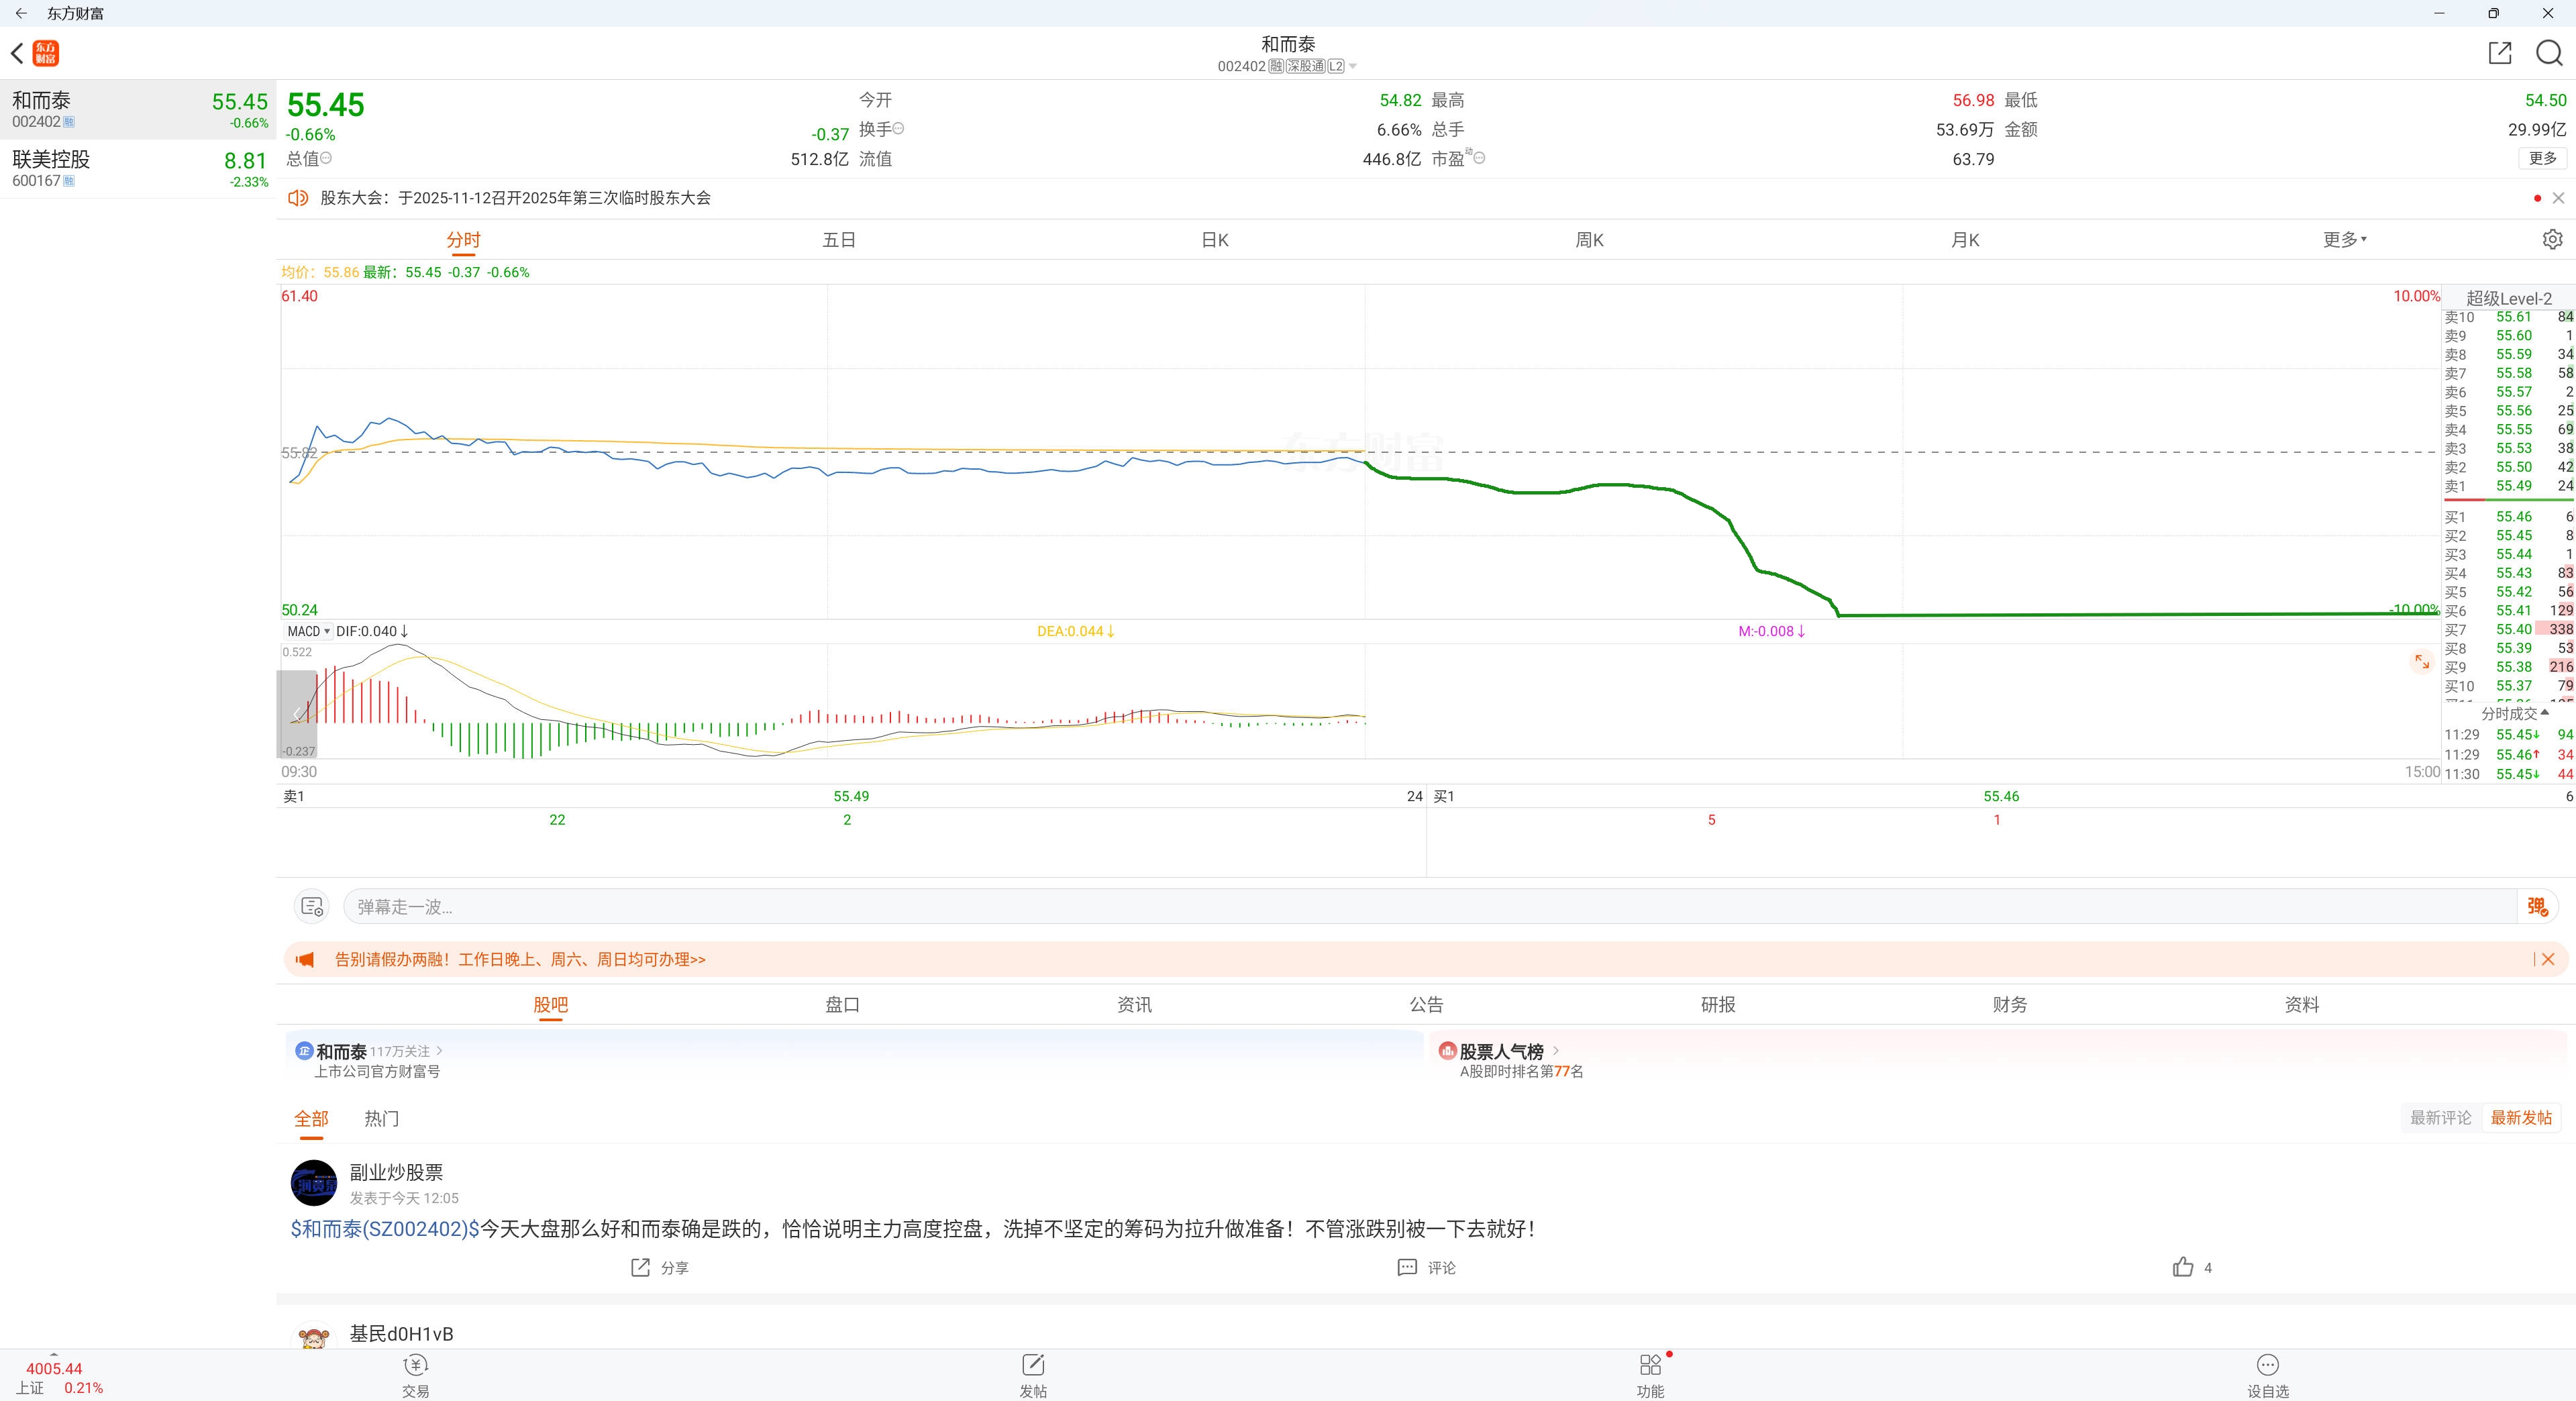Click the thumbs-up like icon
The image size is (2576, 1401).
coord(2183,1267)
